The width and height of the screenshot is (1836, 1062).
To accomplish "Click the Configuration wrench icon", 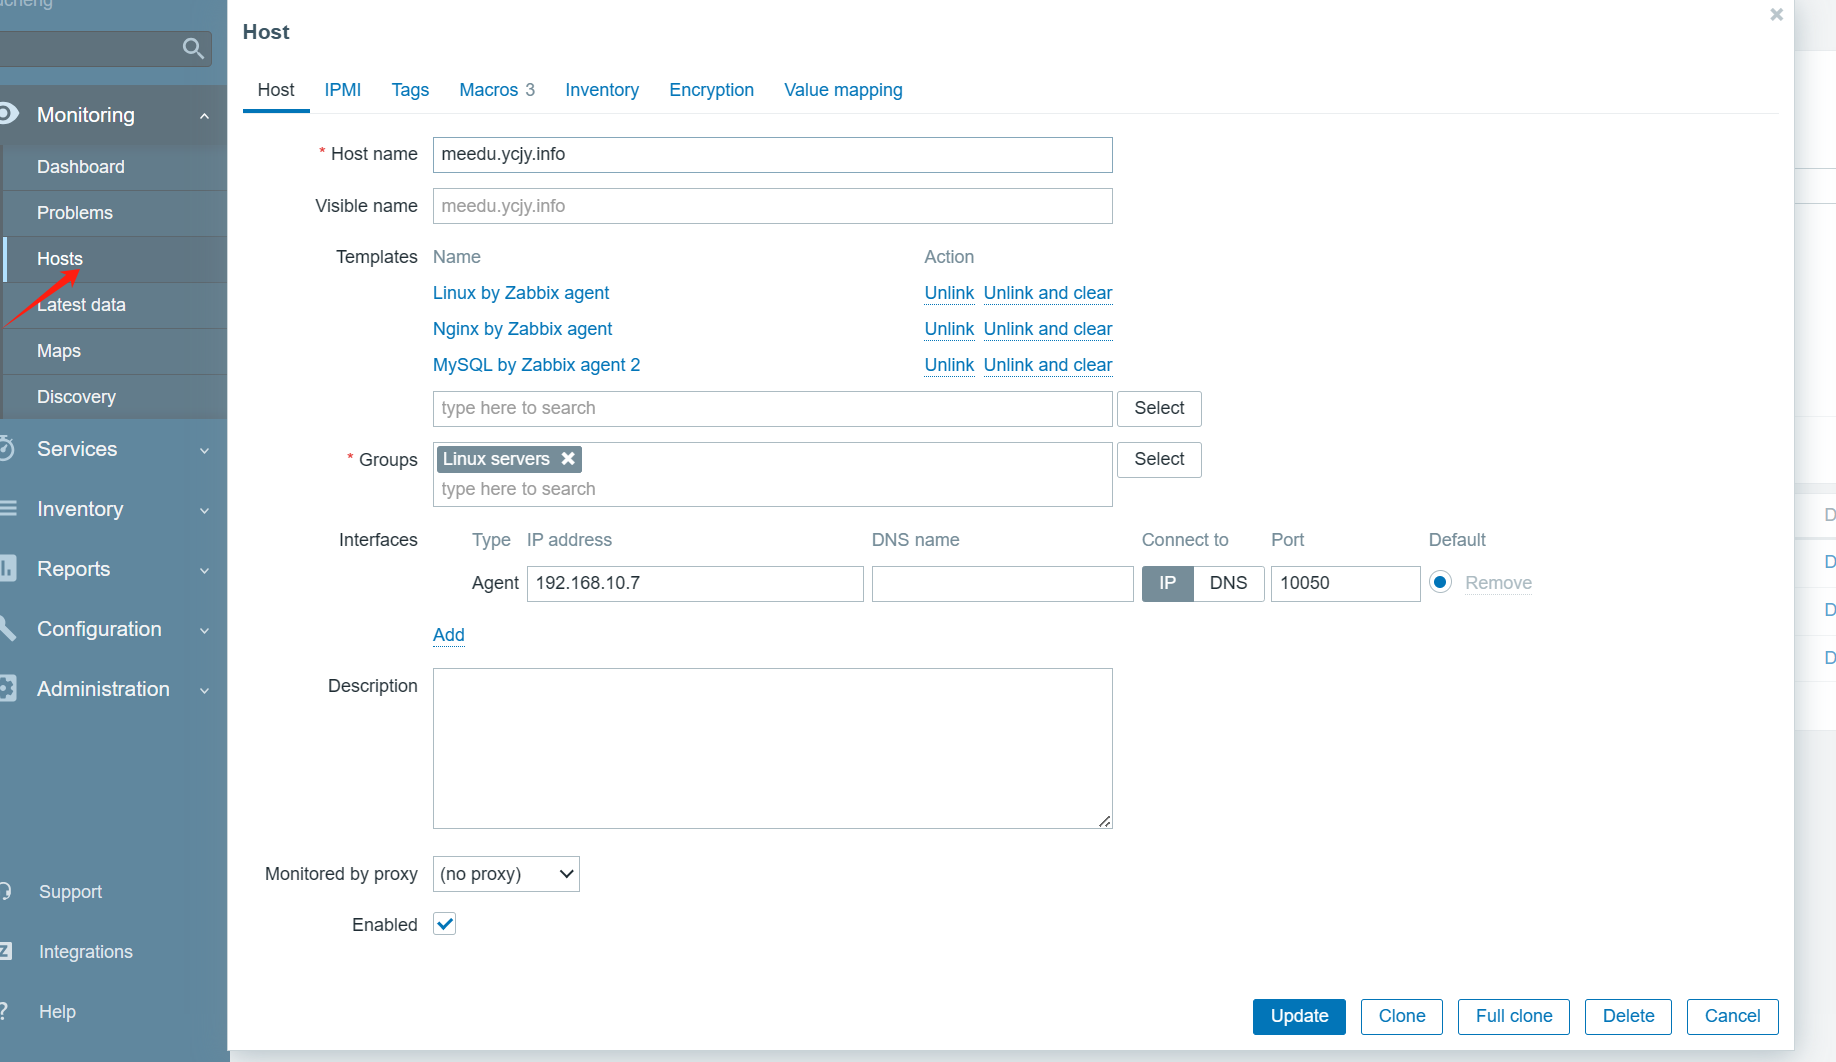I will pos(8,629).
